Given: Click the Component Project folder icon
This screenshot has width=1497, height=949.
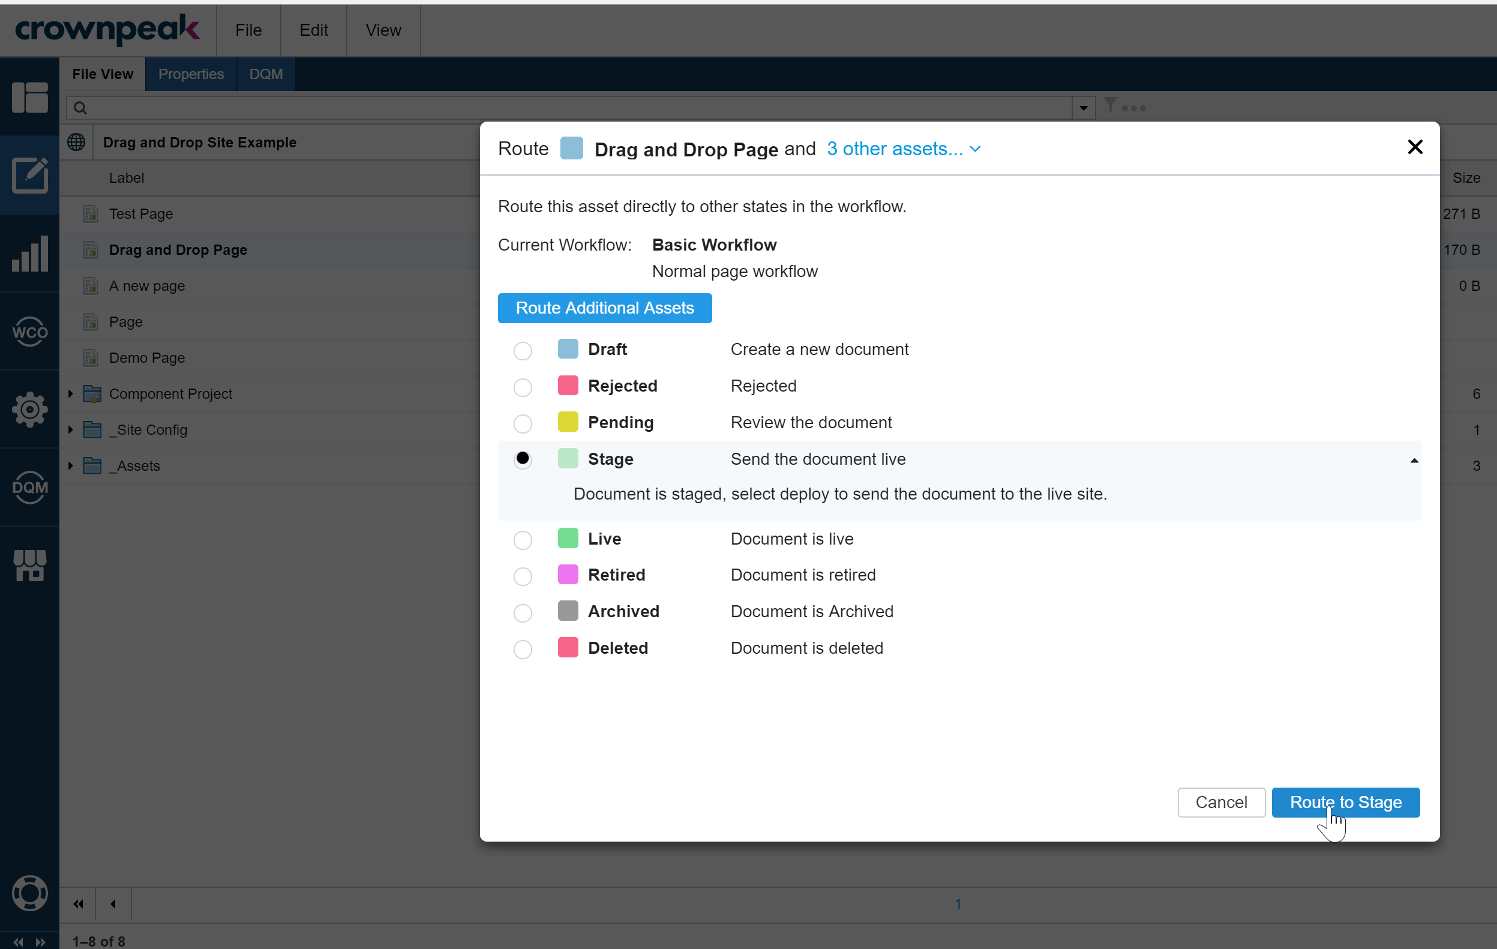Looking at the screenshot, I should point(93,394).
